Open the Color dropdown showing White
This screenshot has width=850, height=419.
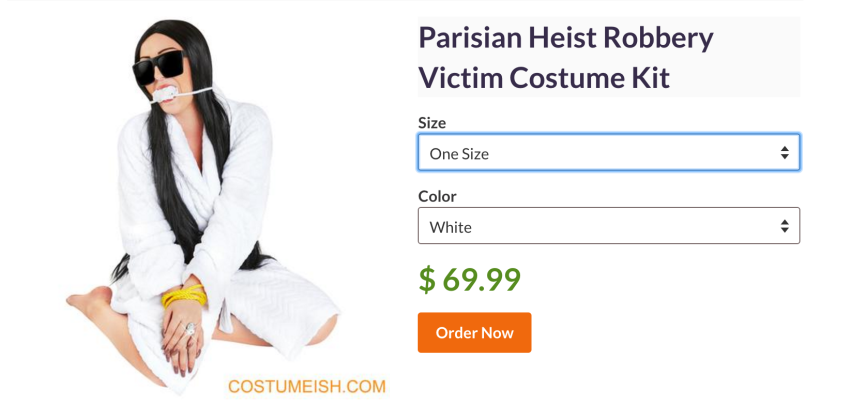coord(609,225)
